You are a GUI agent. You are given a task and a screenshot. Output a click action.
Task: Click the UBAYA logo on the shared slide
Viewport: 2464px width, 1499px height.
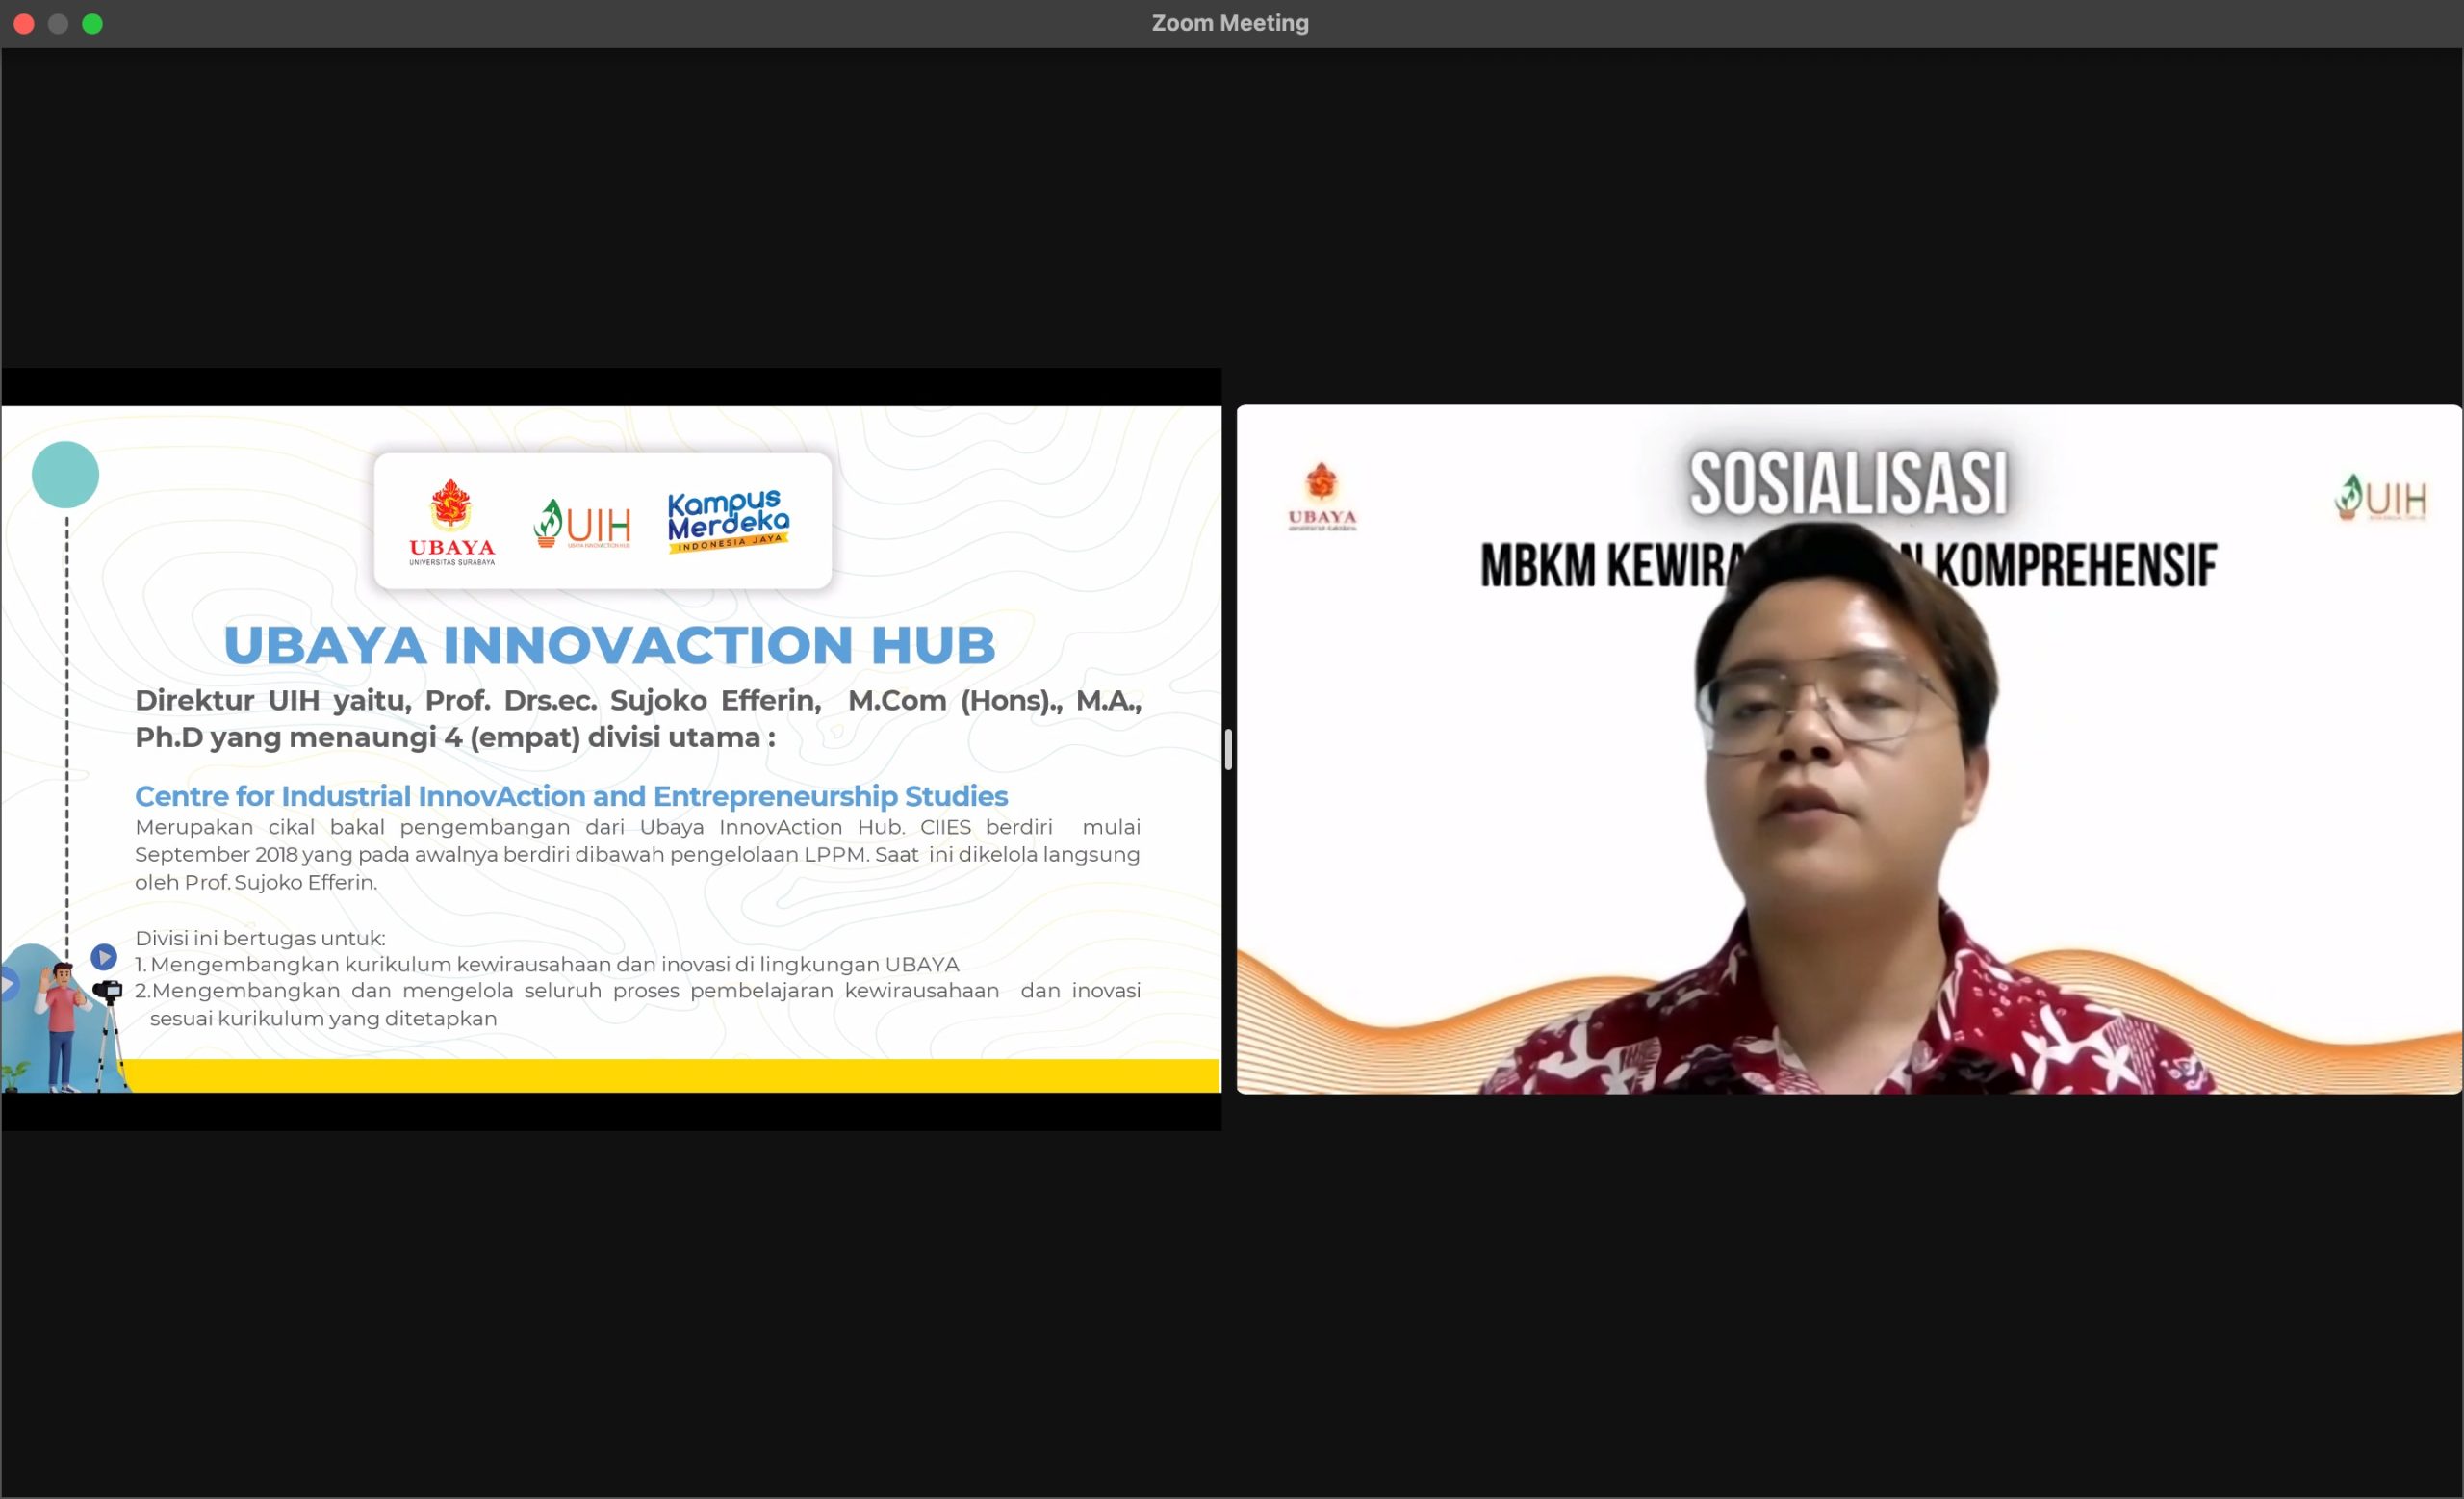451,522
